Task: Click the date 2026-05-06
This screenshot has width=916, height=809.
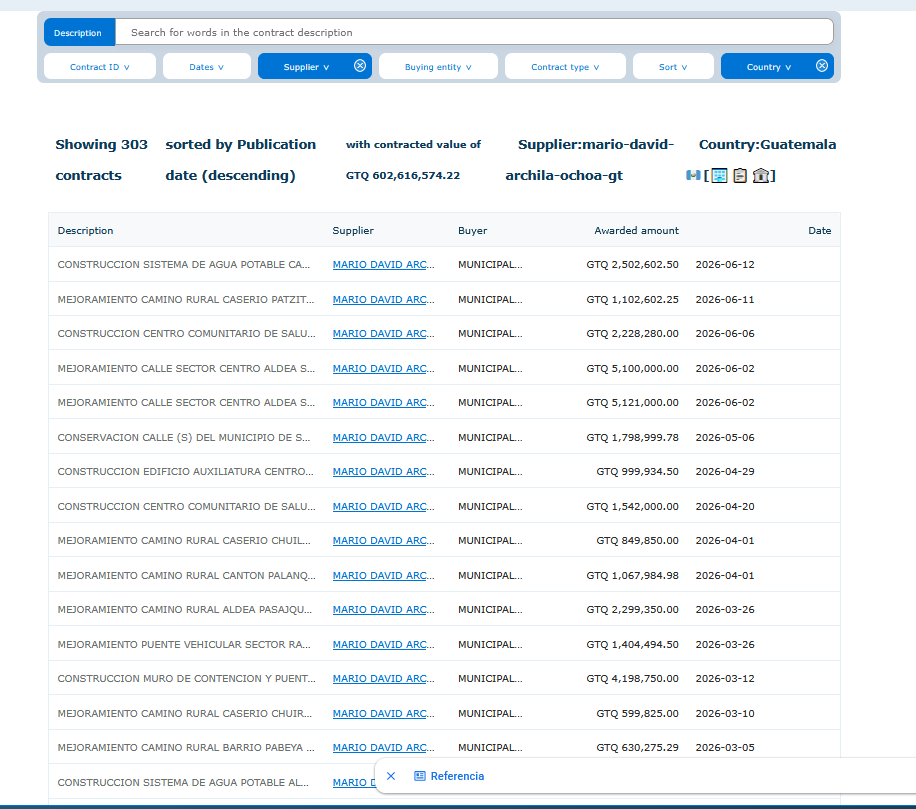Action: pos(725,438)
